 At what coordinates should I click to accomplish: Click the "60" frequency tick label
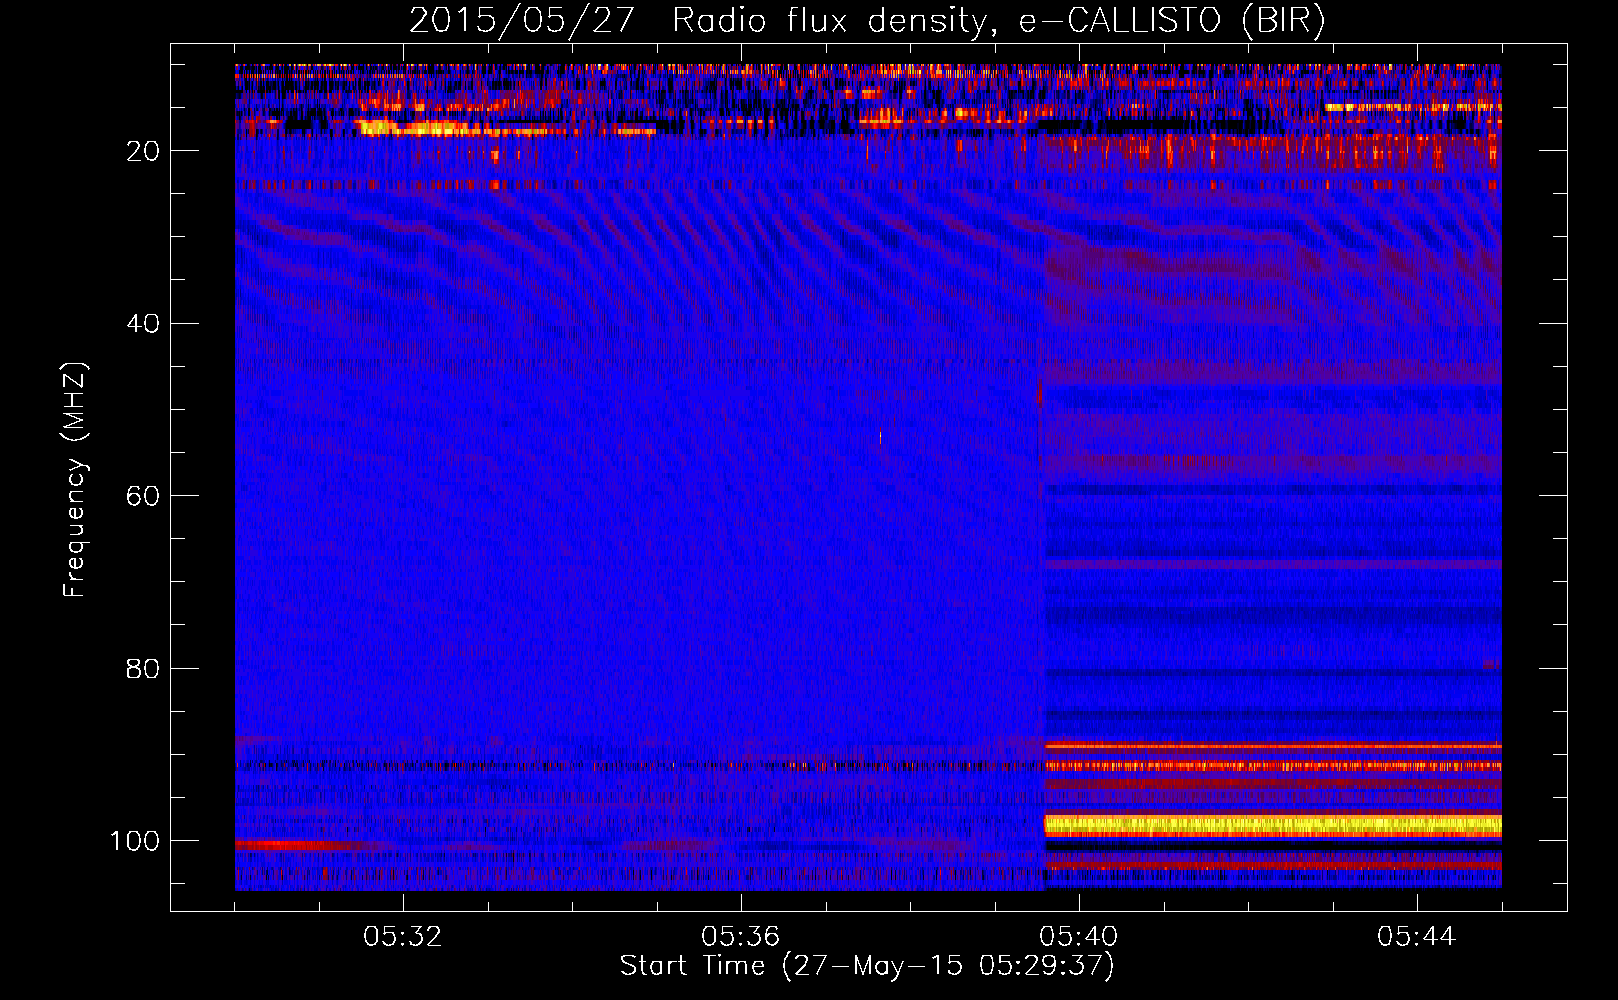click(x=143, y=496)
